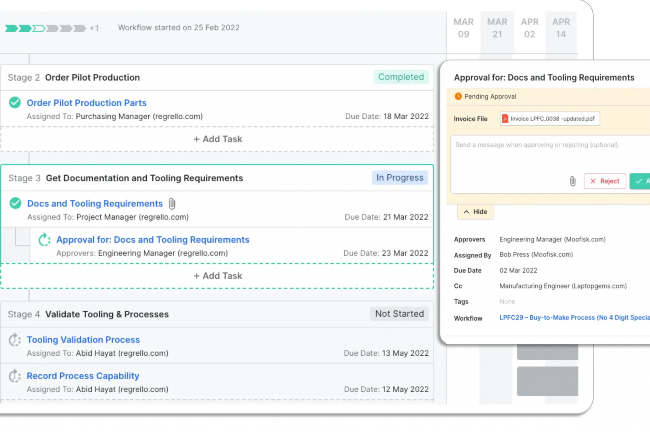Select the MAR 09 timeline column

pyautogui.click(x=463, y=28)
